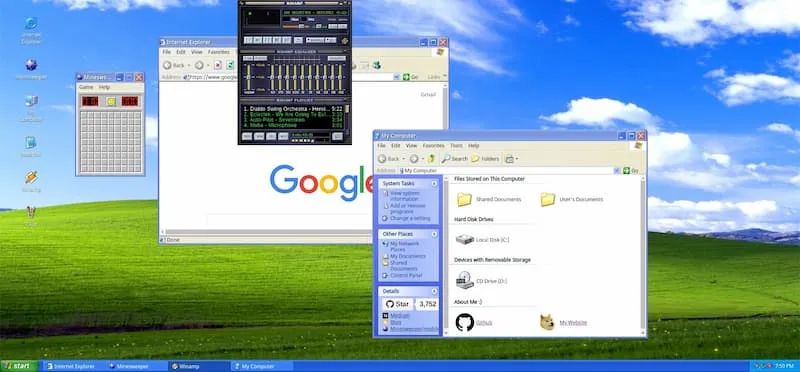Viewport: 800px width, 372px height.
Task: Open the Github icon under About Me
Action: (x=464, y=323)
